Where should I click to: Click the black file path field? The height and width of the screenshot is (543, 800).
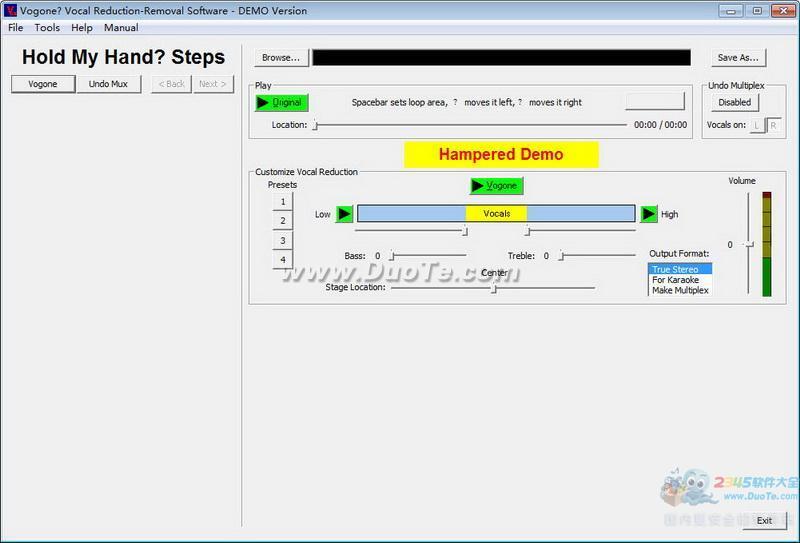click(502, 58)
